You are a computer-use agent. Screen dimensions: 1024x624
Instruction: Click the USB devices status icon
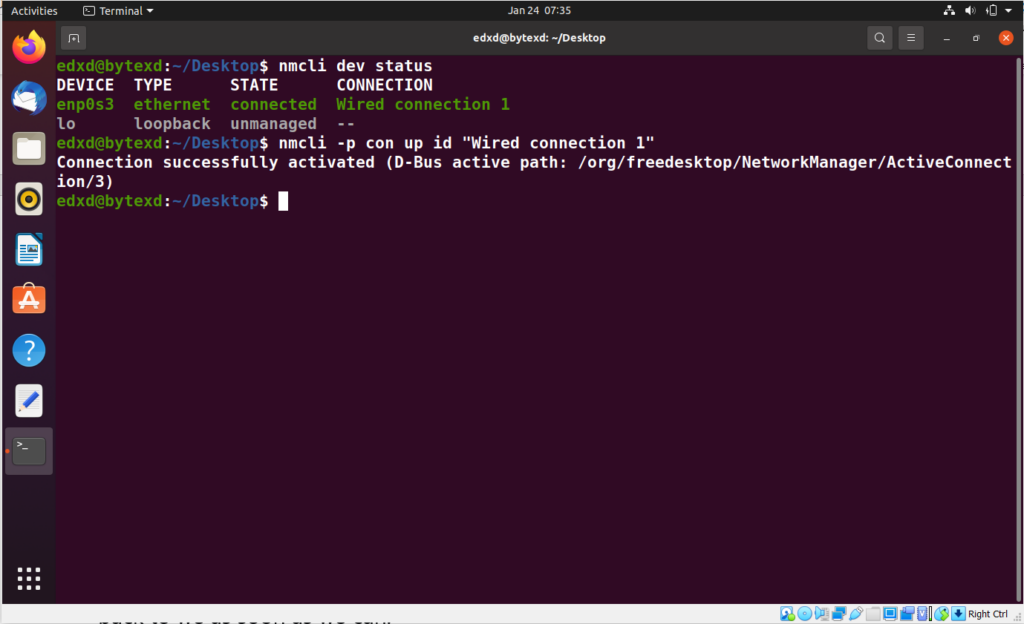[855, 613]
